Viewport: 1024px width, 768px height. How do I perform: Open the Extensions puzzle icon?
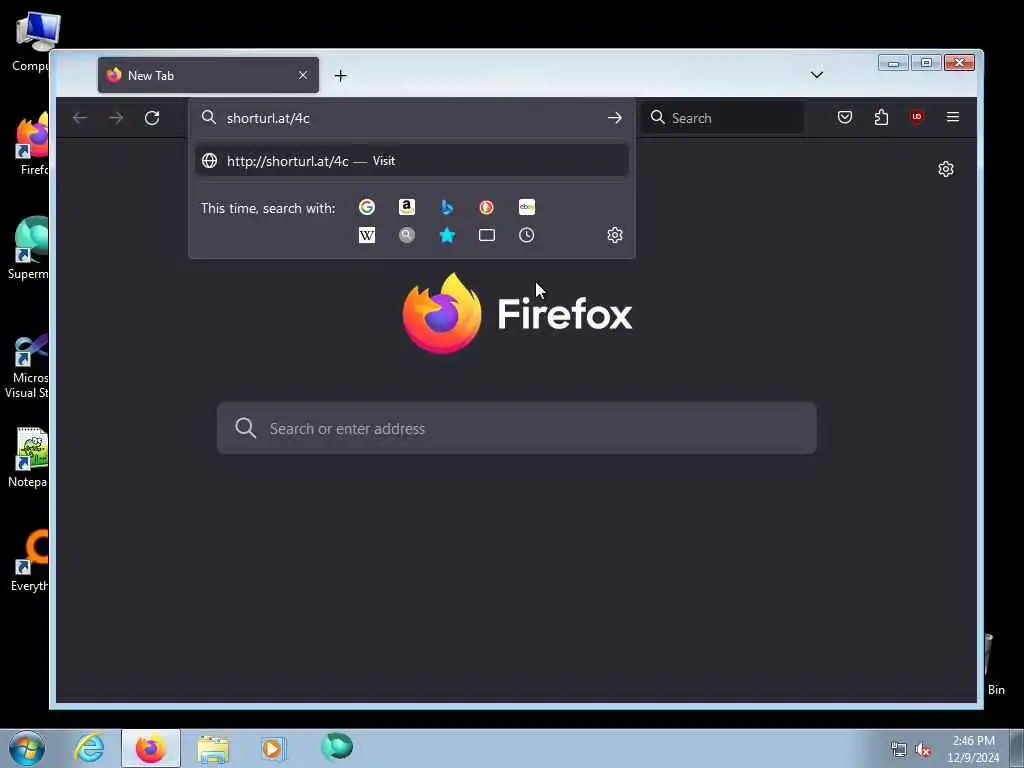(x=881, y=118)
